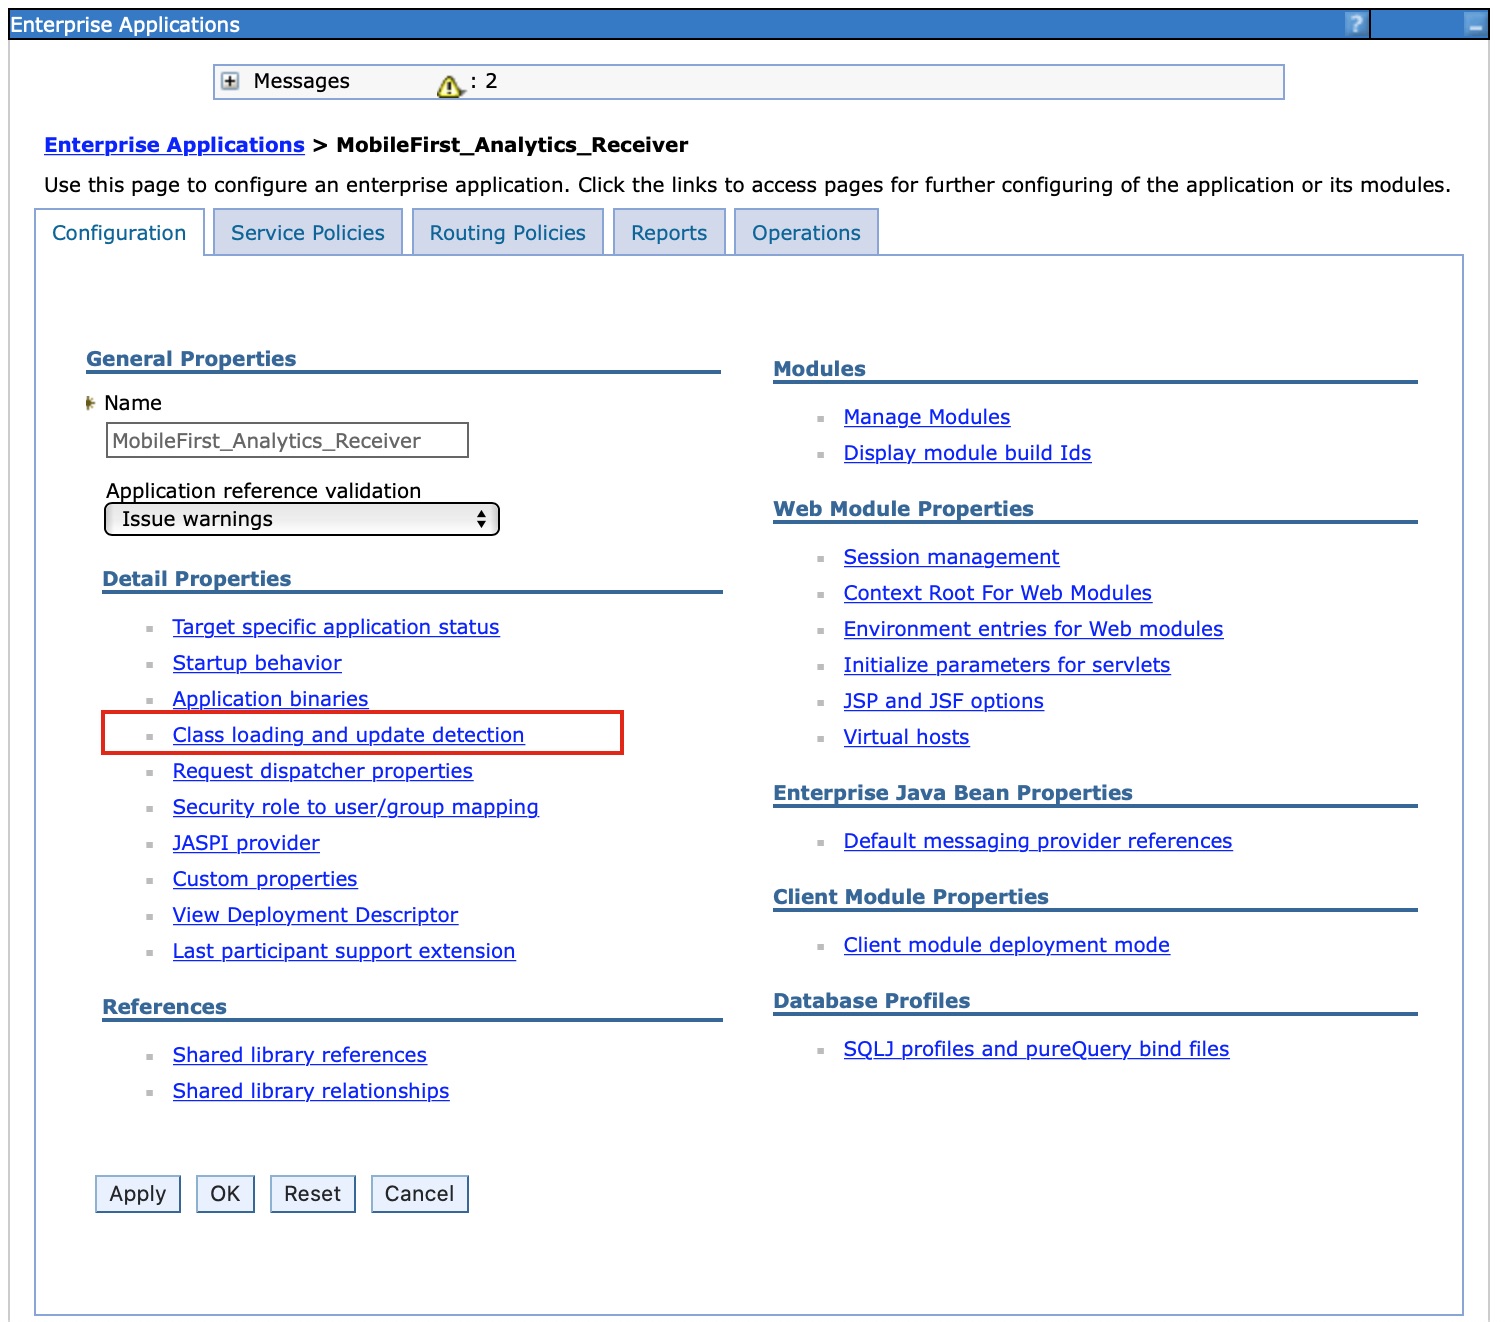The width and height of the screenshot is (1506, 1322).
Task: Open JSP and JSF options link
Action: click(x=943, y=701)
